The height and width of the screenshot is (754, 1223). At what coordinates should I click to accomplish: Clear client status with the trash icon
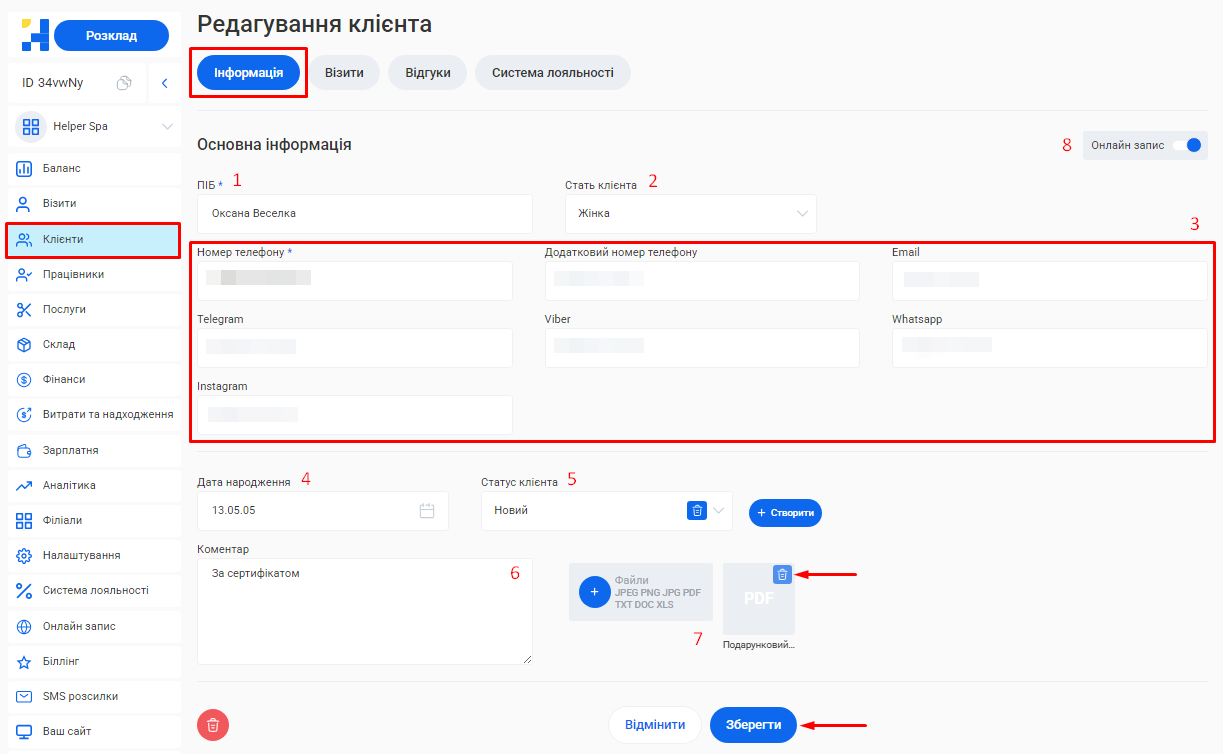tap(697, 511)
